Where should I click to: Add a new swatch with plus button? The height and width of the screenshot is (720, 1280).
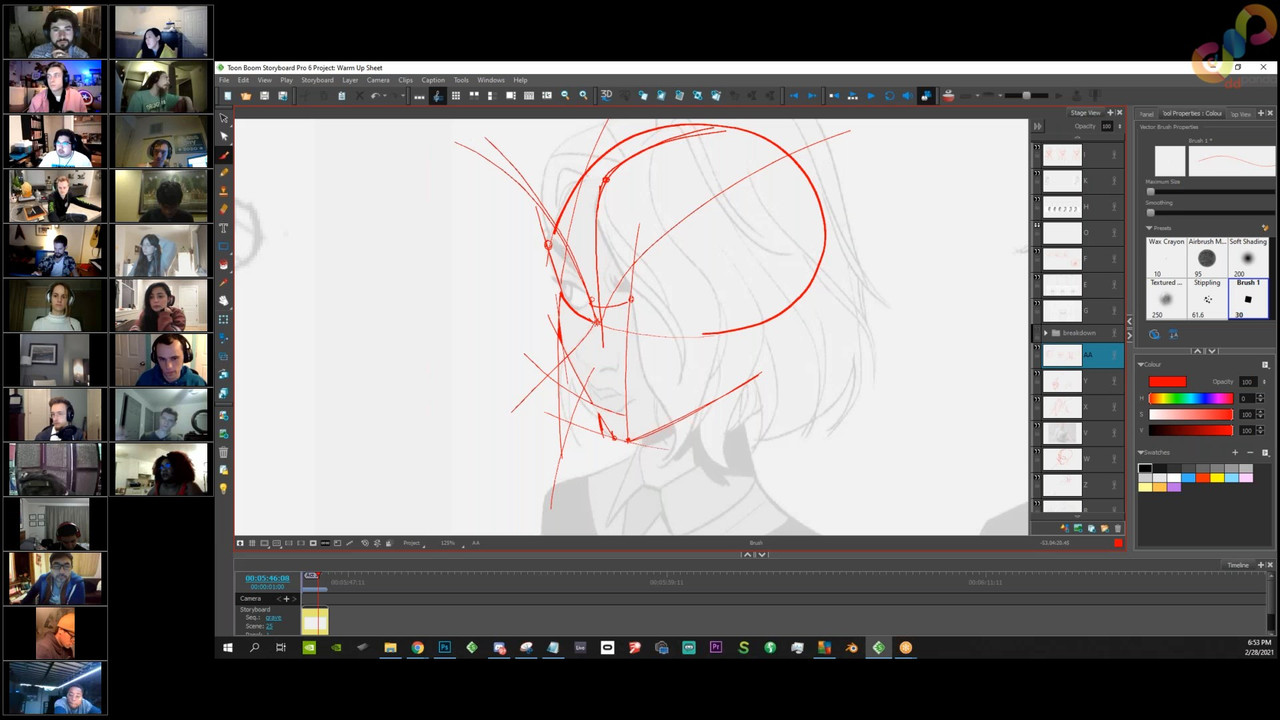(1235, 453)
